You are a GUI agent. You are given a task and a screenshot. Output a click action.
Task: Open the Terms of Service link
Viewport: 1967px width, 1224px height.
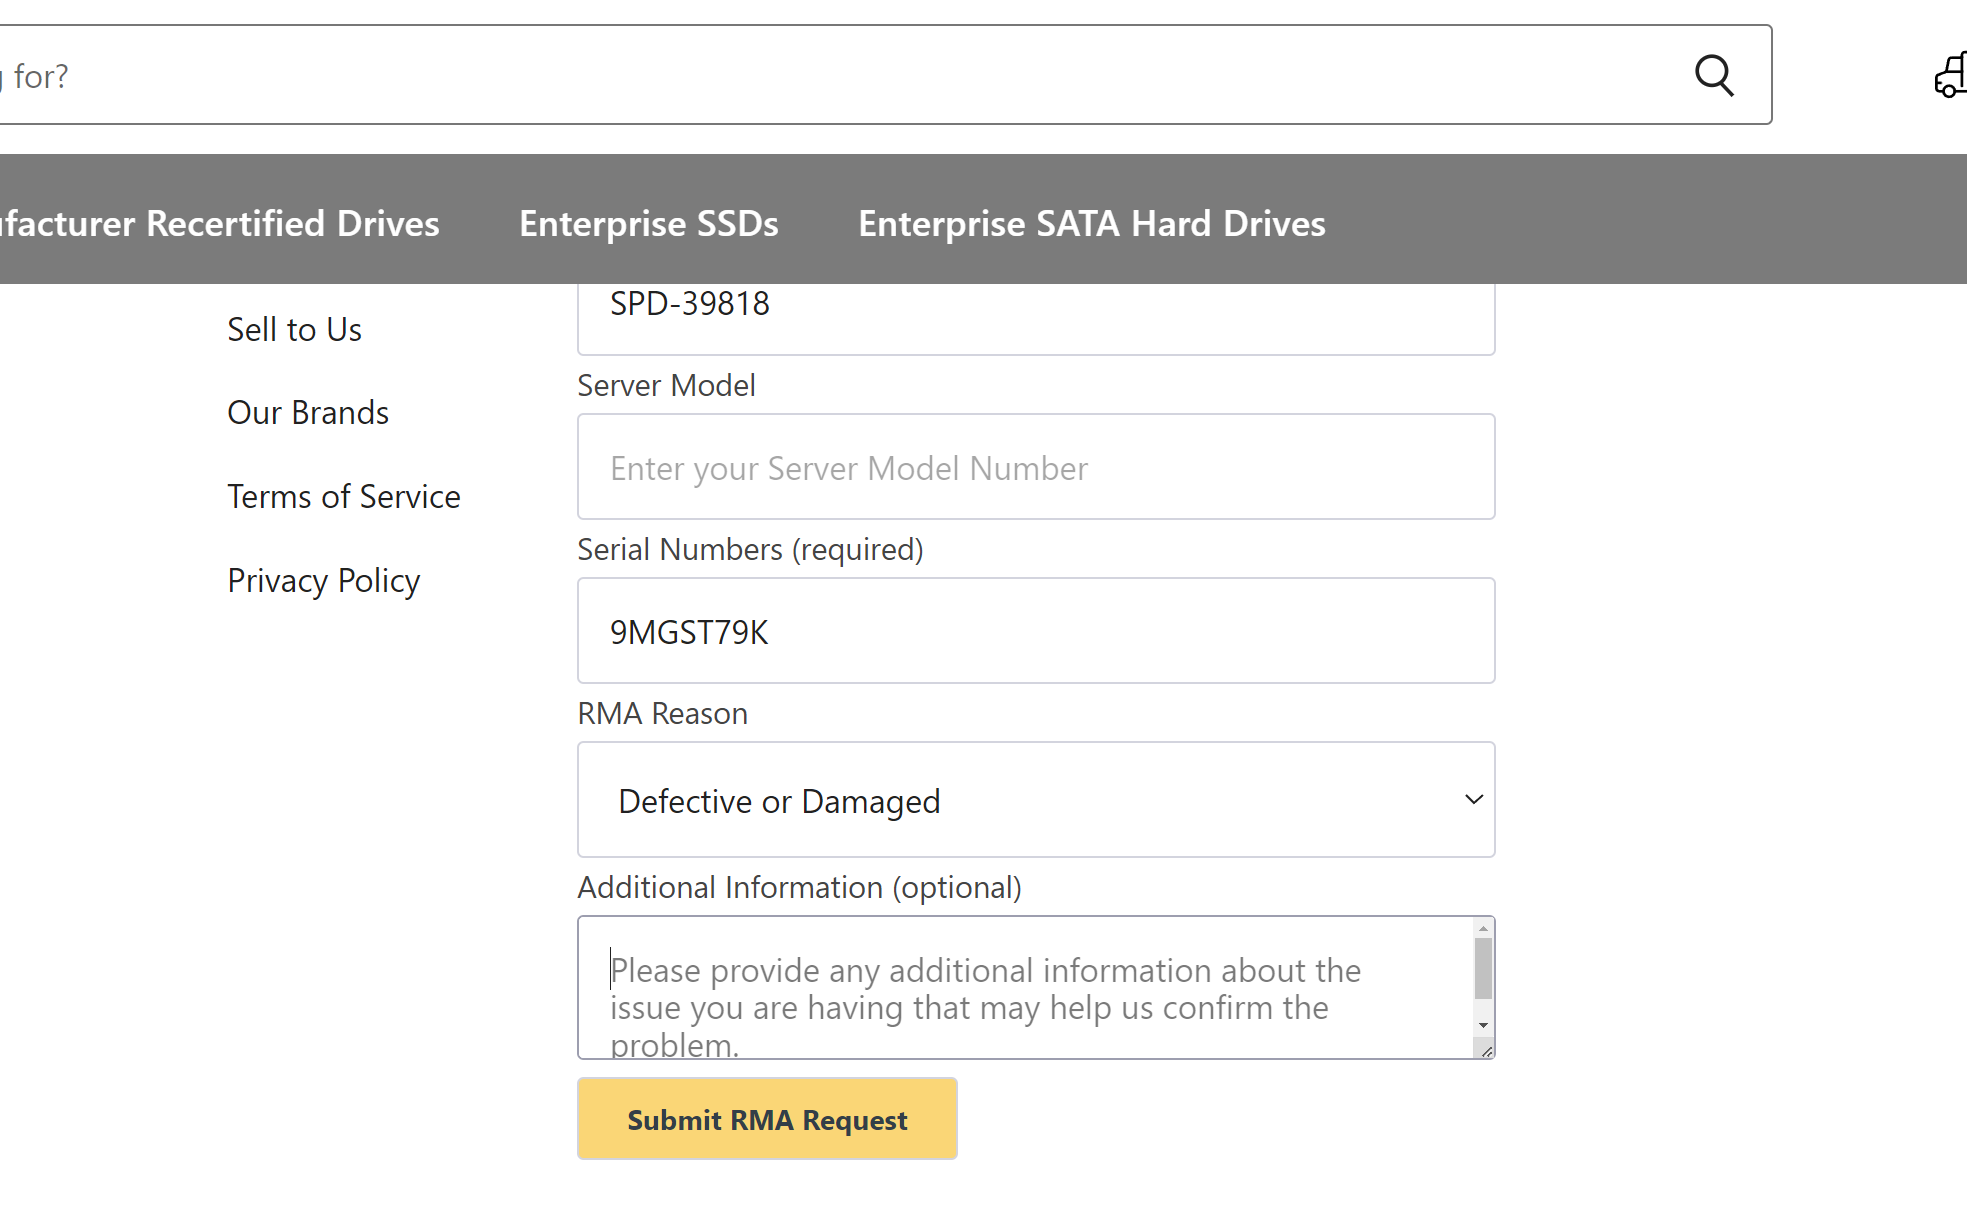point(344,496)
